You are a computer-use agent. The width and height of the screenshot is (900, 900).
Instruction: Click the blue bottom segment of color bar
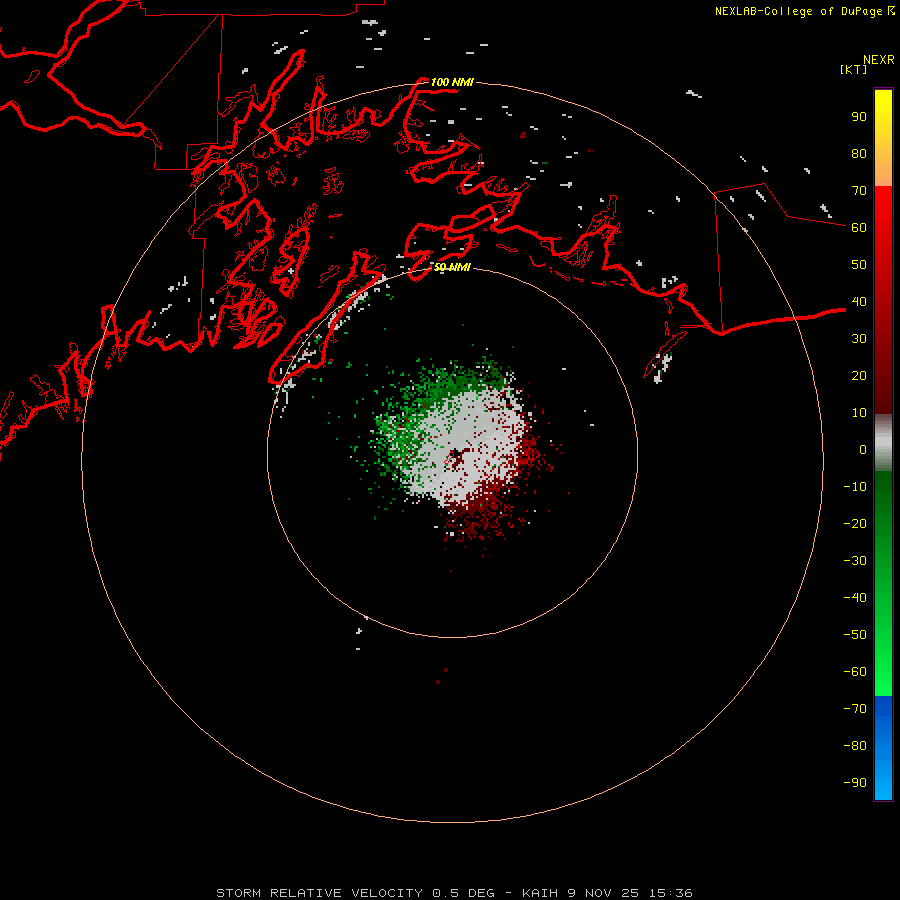tap(883, 748)
